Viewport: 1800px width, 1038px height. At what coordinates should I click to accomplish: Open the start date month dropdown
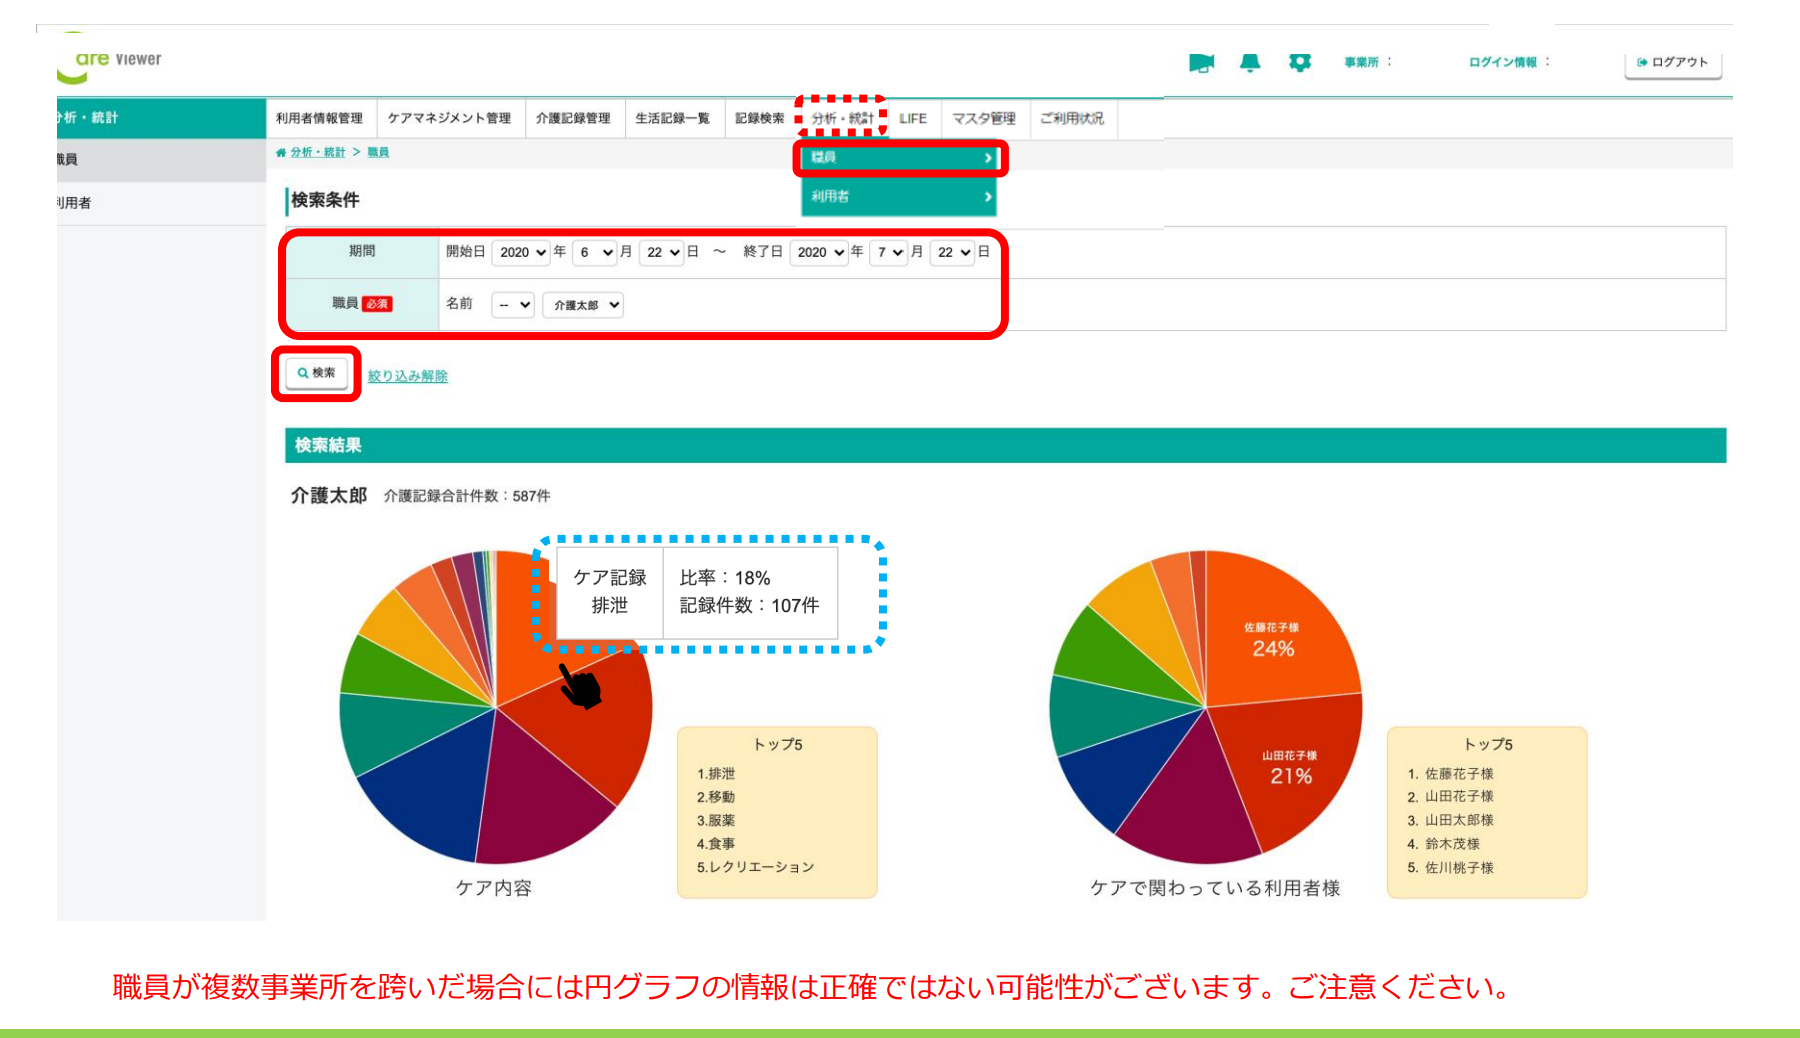tap(595, 252)
